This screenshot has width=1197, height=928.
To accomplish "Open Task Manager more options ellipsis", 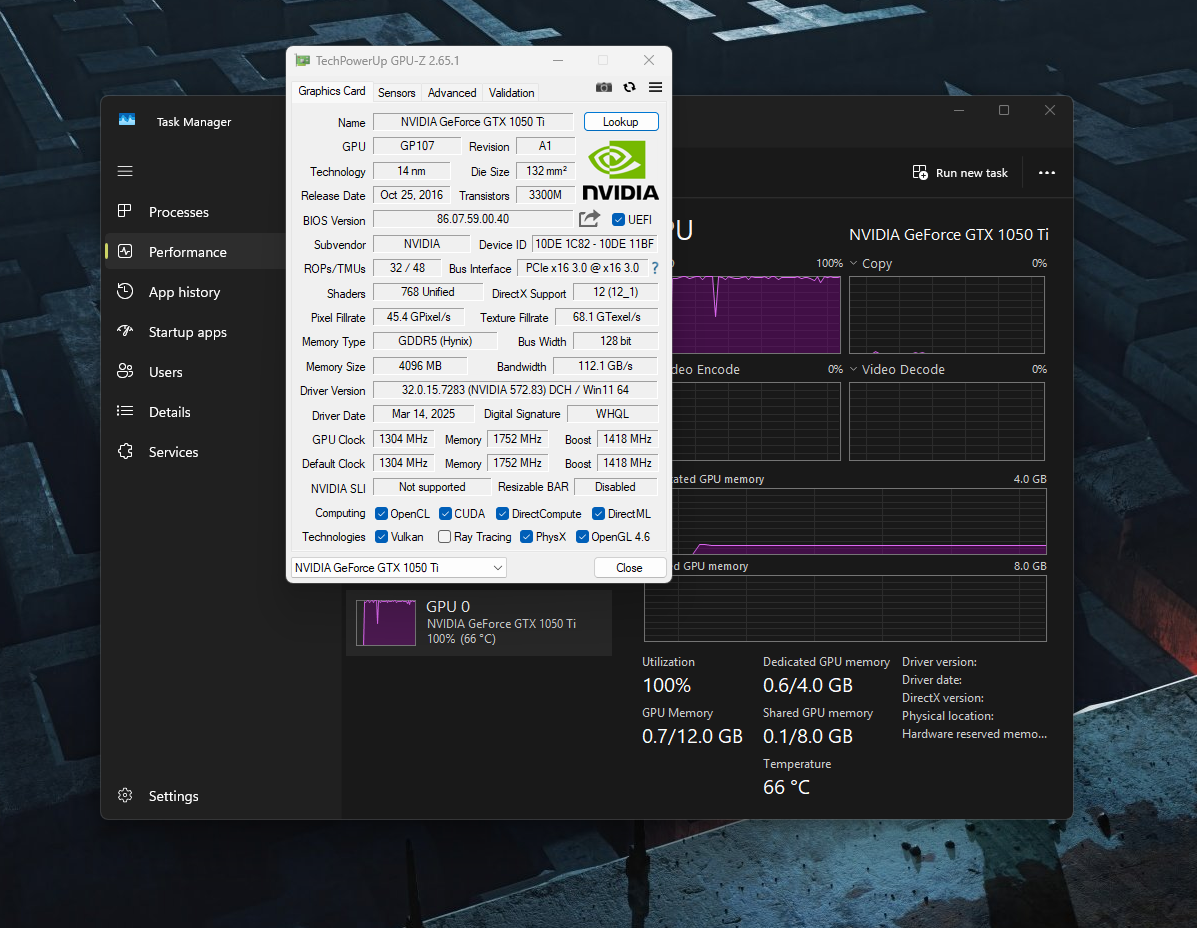I will [x=1047, y=172].
